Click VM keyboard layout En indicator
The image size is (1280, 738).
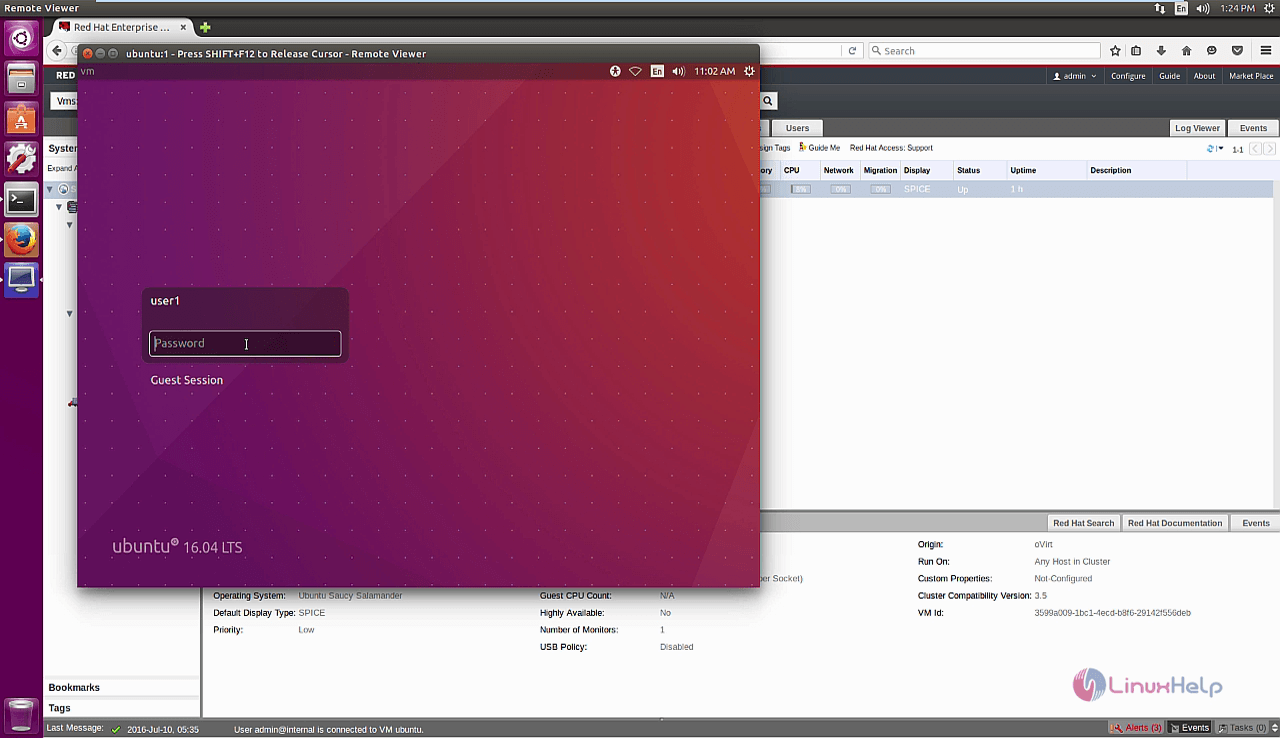click(657, 71)
